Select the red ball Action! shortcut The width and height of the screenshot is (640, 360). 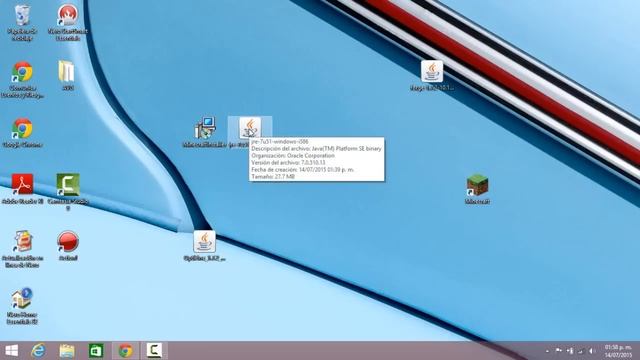click(x=67, y=242)
